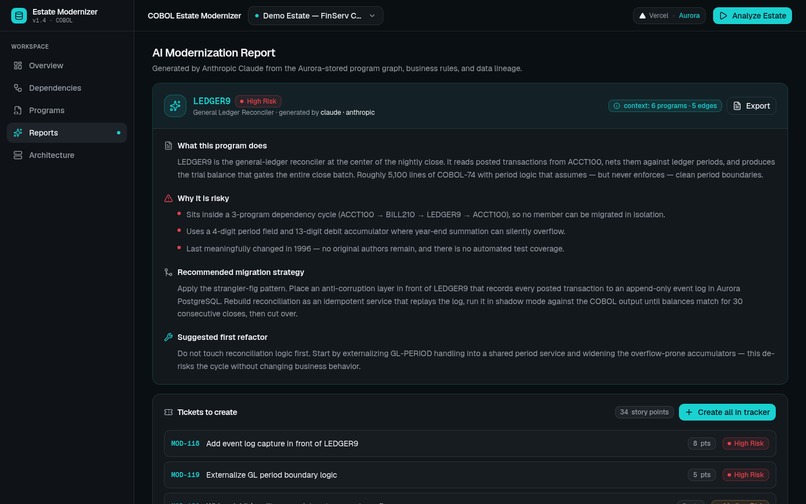Start analysis with Analyze Estate button

[x=752, y=16]
